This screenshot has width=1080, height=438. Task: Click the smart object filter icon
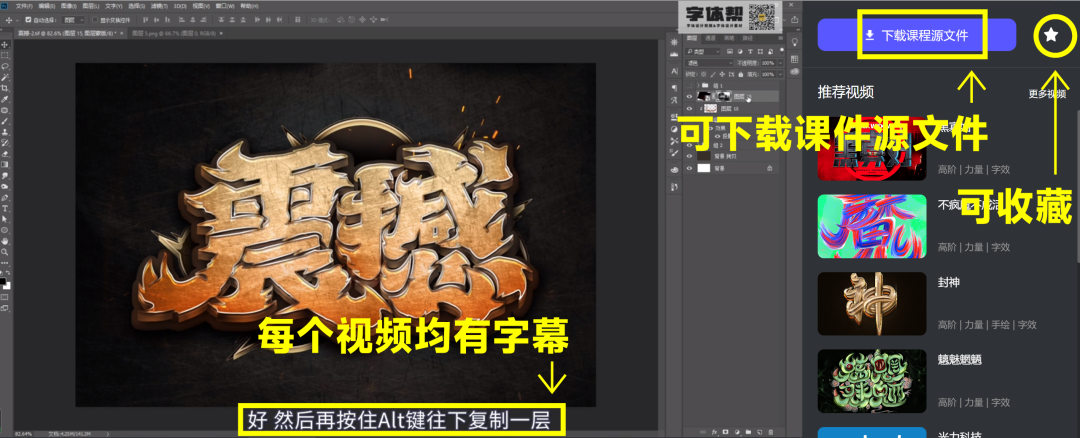tap(770, 52)
